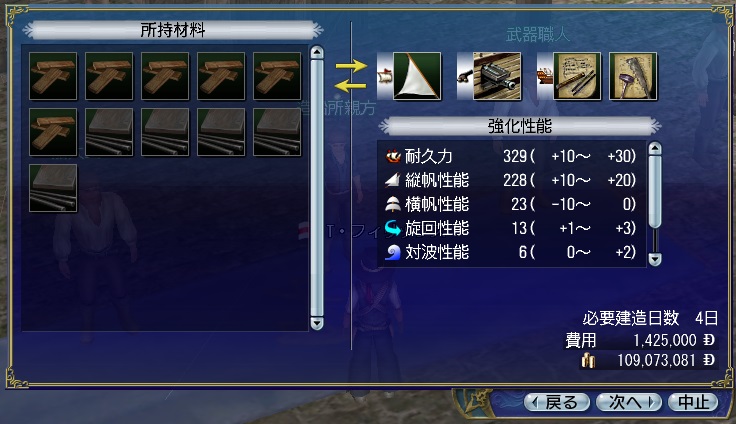Image resolution: width=736 pixels, height=424 pixels.
Task: Select the ship blueprint scroll slot icon
Action: pyautogui.click(x=577, y=76)
